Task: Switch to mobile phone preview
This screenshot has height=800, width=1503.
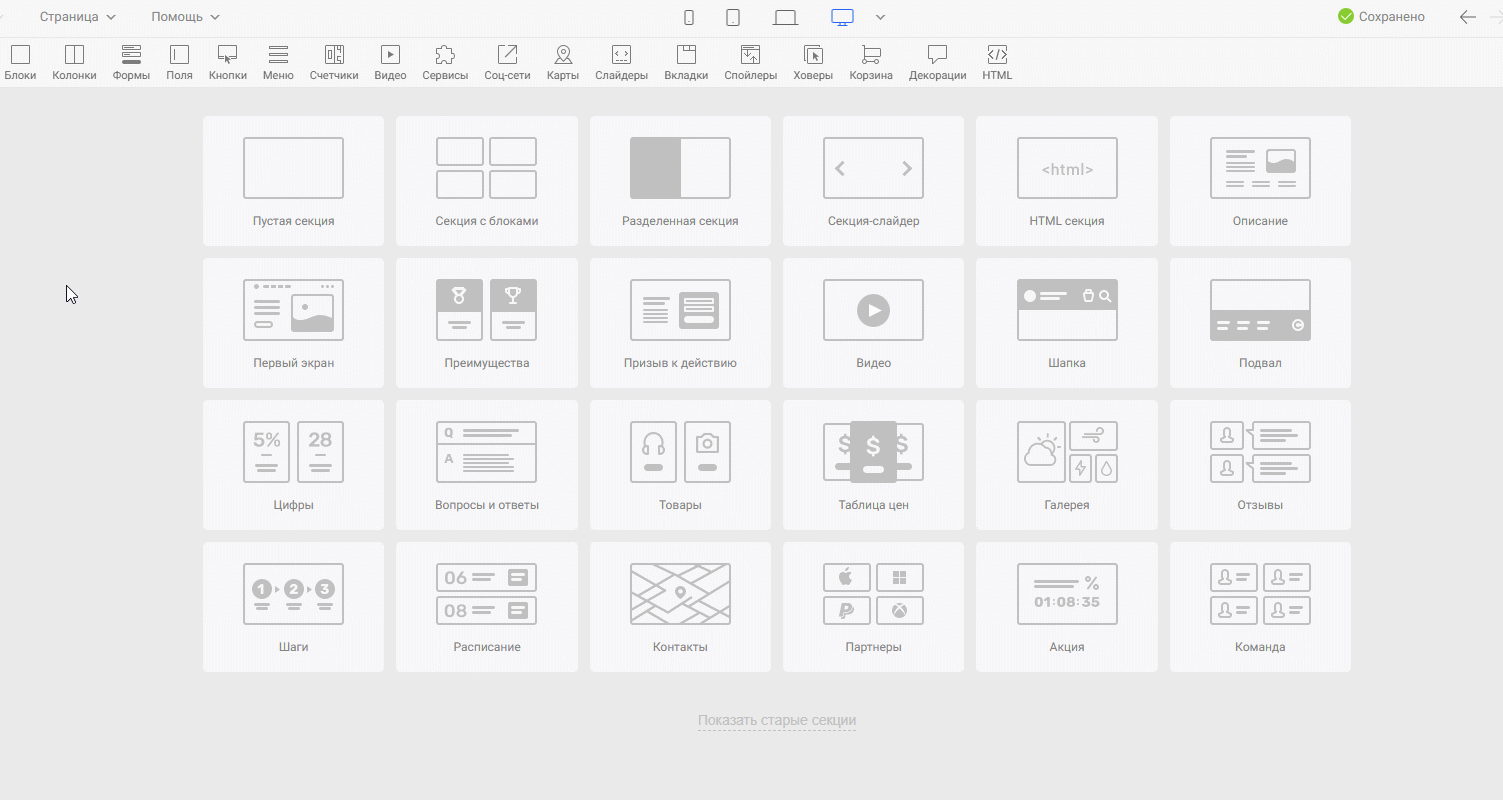Action: 689,17
